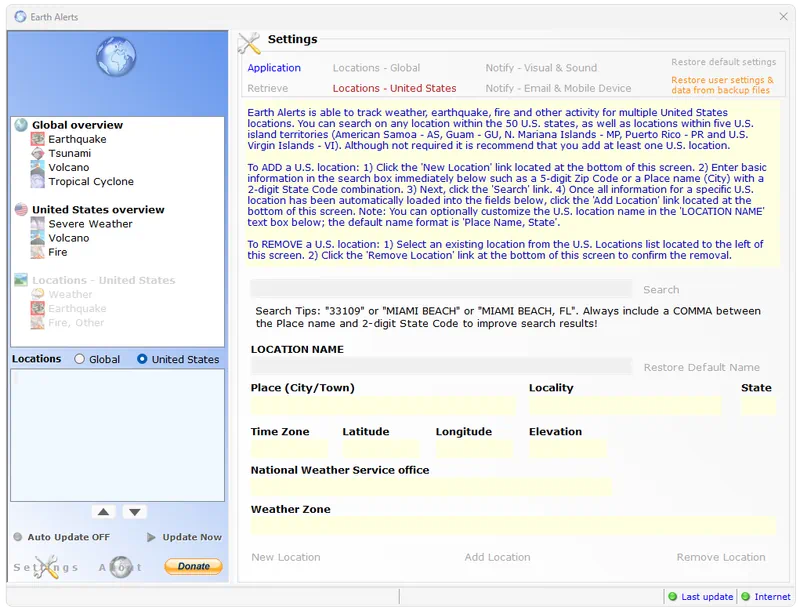Image resolution: width=800 pixels, height=614 pixels.
Task: Select the Volcano icon under United States overview
Action: (x=37, y=238)
